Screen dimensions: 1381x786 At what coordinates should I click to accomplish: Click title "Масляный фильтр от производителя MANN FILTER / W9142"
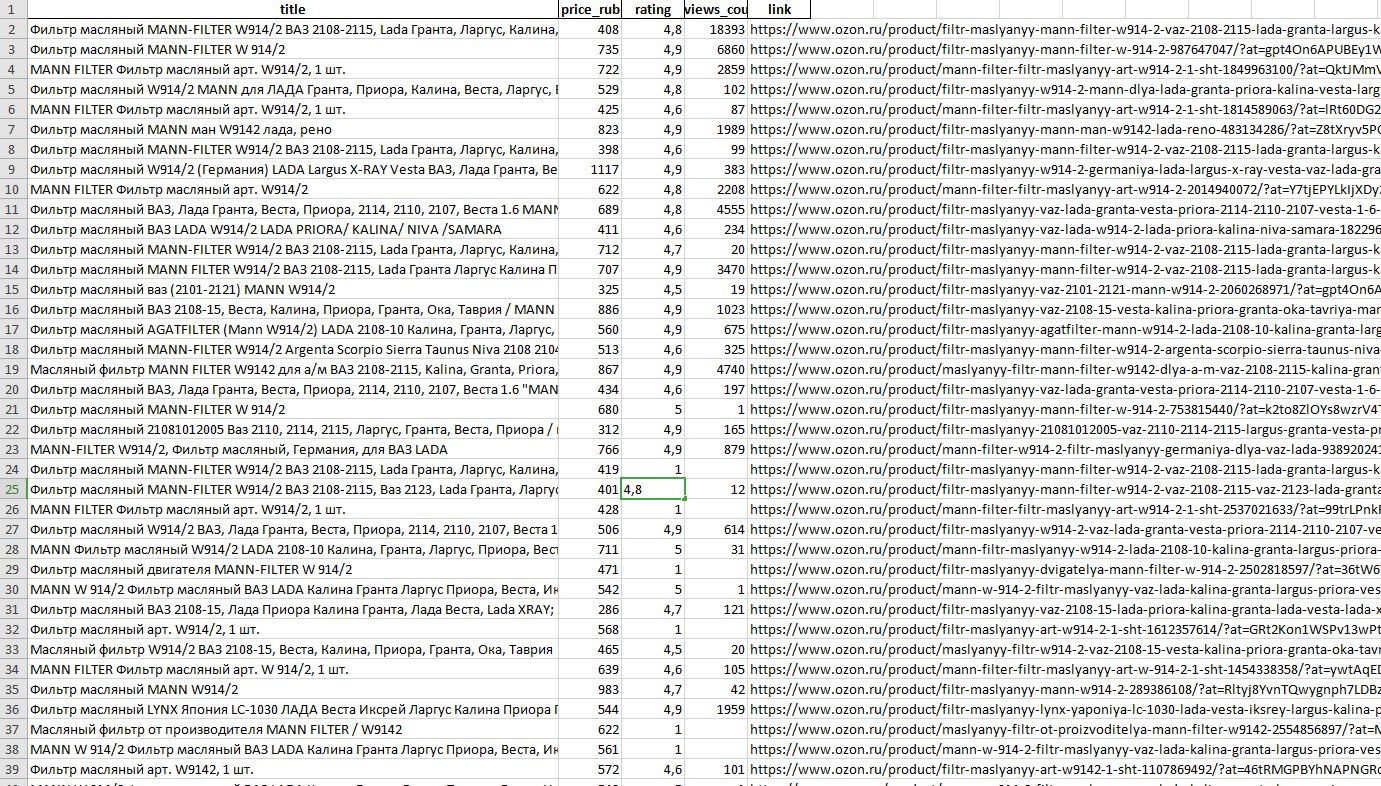coord(216,729)
